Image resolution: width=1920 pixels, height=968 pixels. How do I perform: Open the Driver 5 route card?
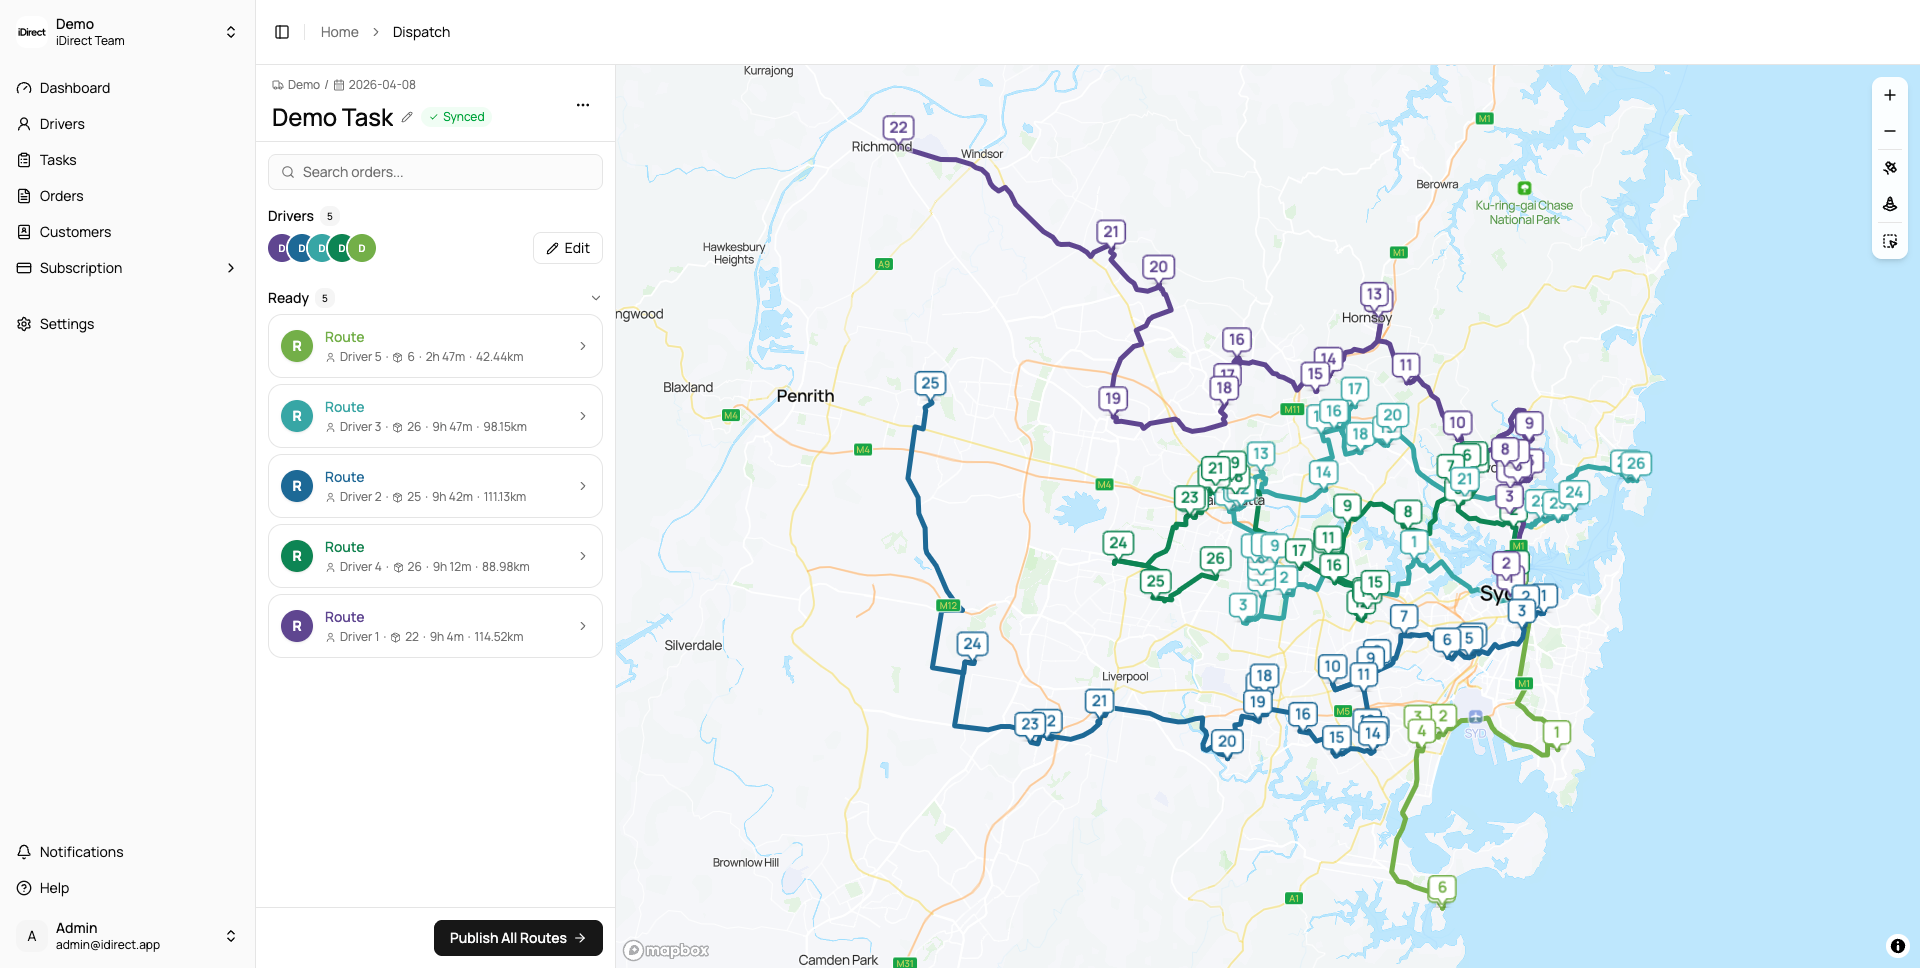pos(435,346)
